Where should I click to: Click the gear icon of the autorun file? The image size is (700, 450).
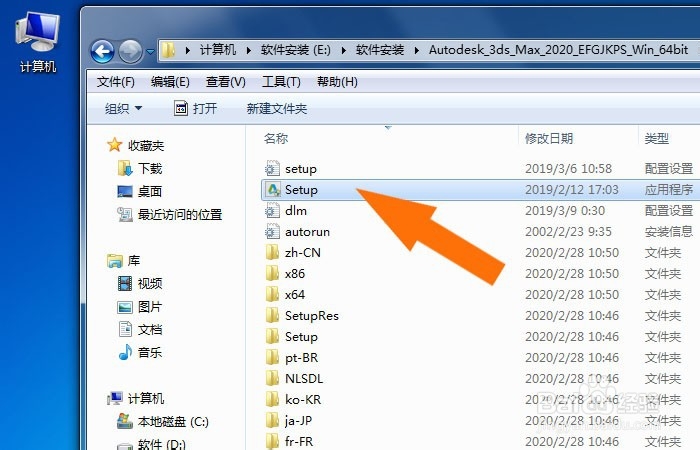tap(272, 232)
